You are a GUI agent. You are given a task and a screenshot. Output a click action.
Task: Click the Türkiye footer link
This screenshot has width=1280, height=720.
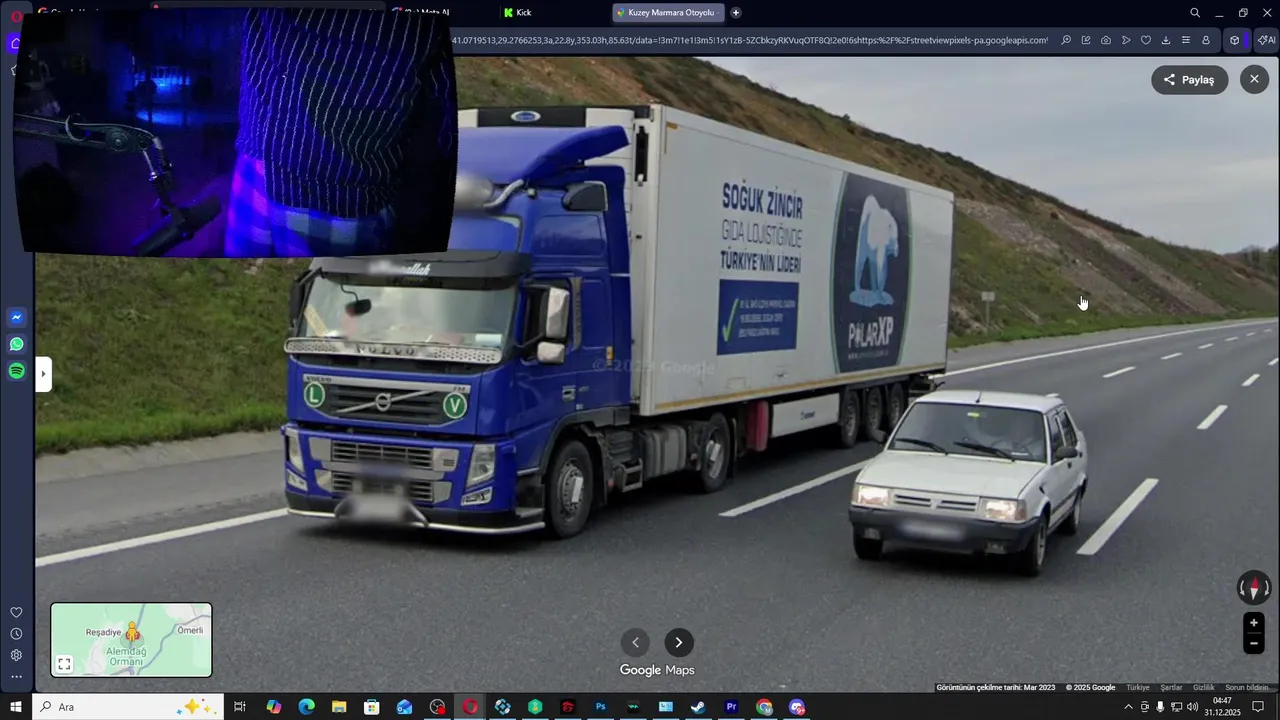coord(1138,688)
